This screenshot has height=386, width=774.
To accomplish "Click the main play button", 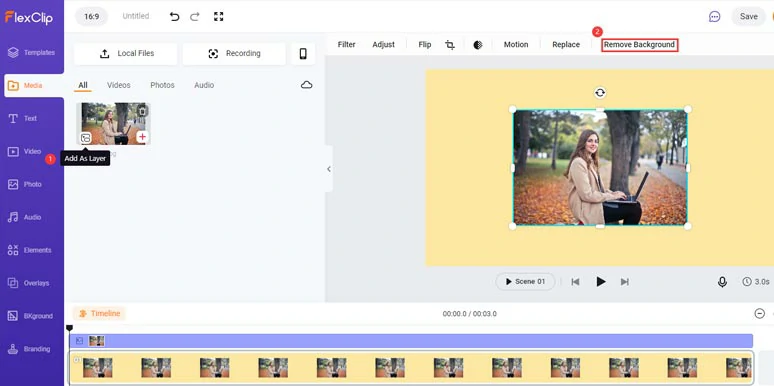I will (x=600, y=282).
